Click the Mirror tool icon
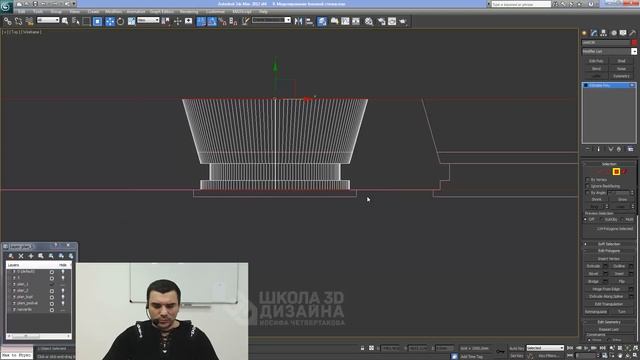 298,21
